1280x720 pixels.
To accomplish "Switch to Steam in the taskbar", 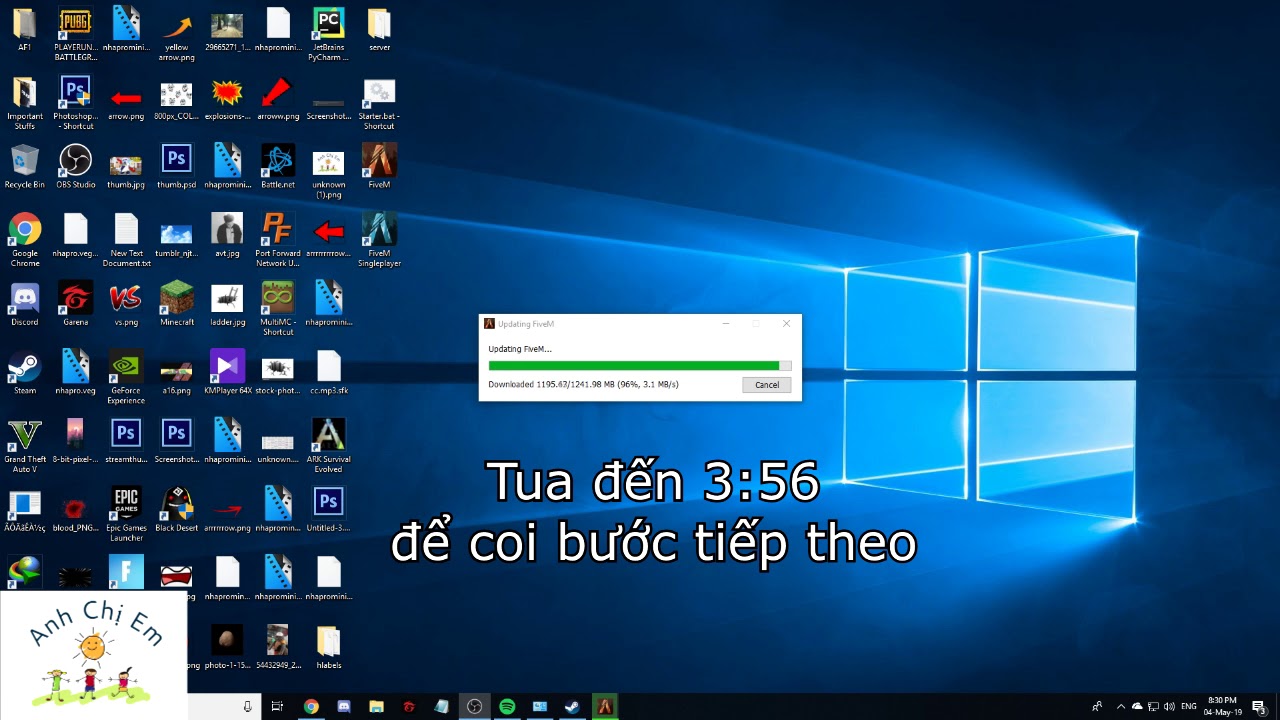I will [572, 706].
